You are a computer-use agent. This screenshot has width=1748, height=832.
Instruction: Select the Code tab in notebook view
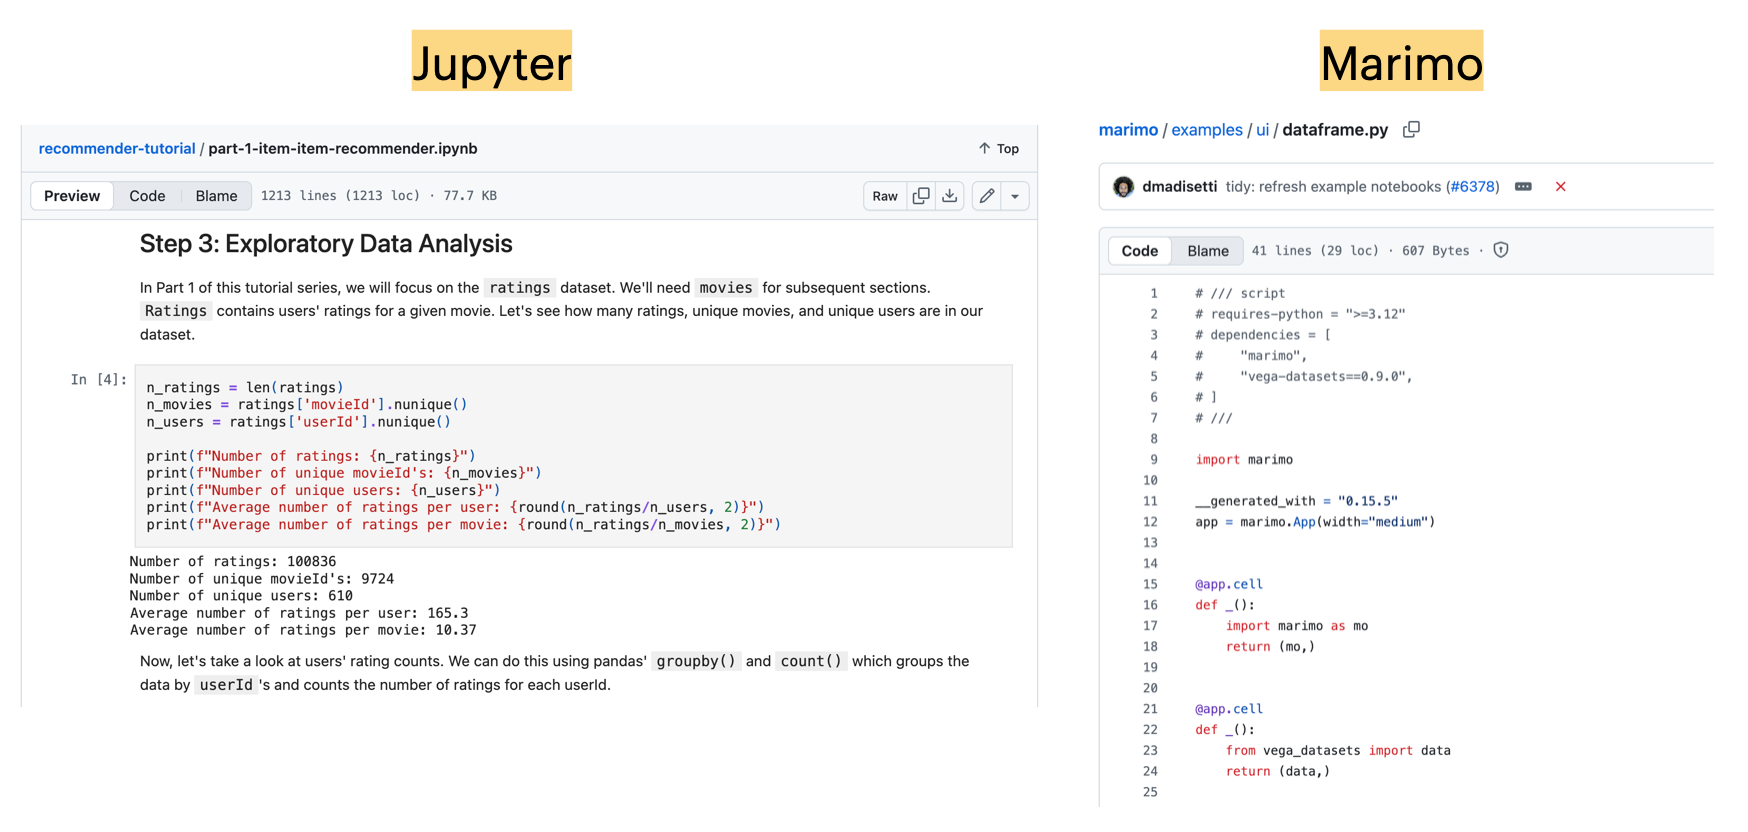pyautogui.click(x=147, y=196)
